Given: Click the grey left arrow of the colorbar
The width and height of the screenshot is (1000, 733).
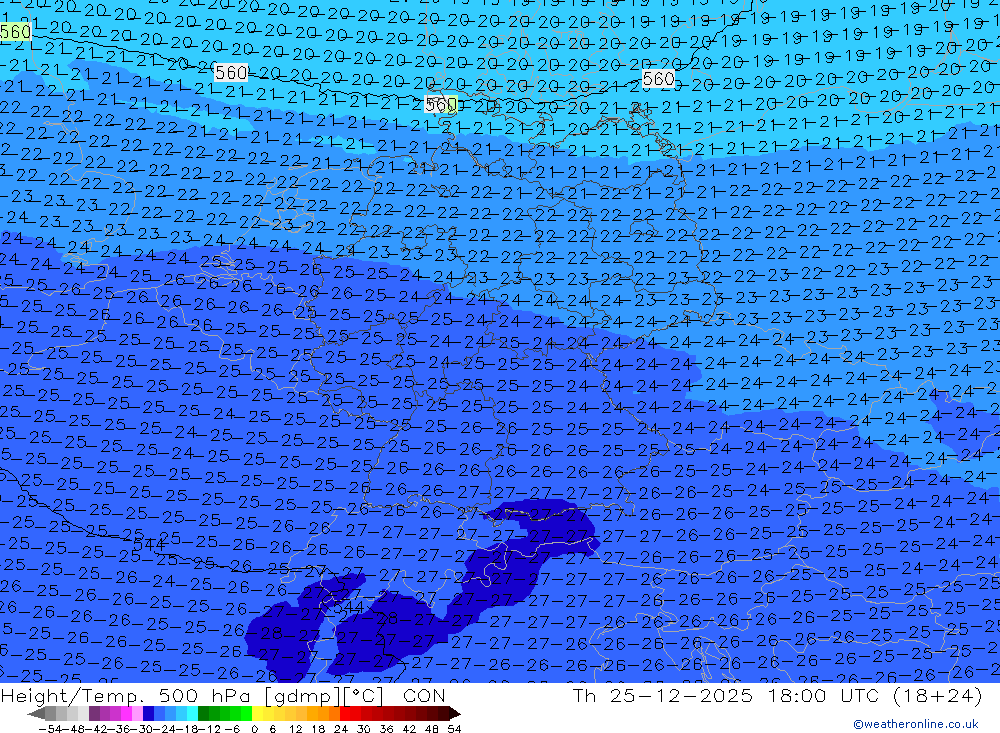Looking at the screenshot, I should tap(36, 714).
